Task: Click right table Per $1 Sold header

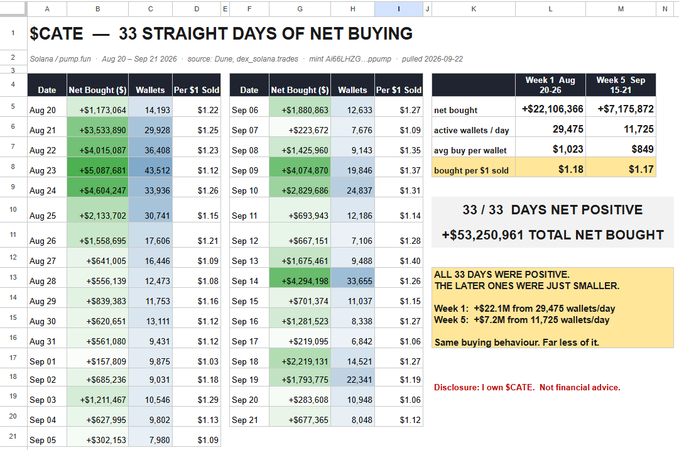Action: [398, 85]
